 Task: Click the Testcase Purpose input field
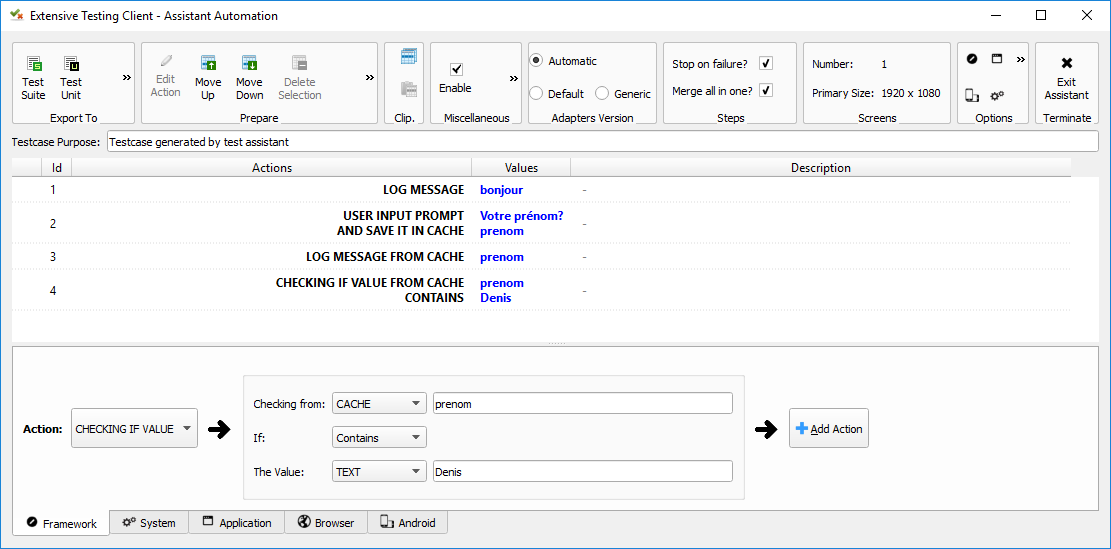tap(602, 142)
